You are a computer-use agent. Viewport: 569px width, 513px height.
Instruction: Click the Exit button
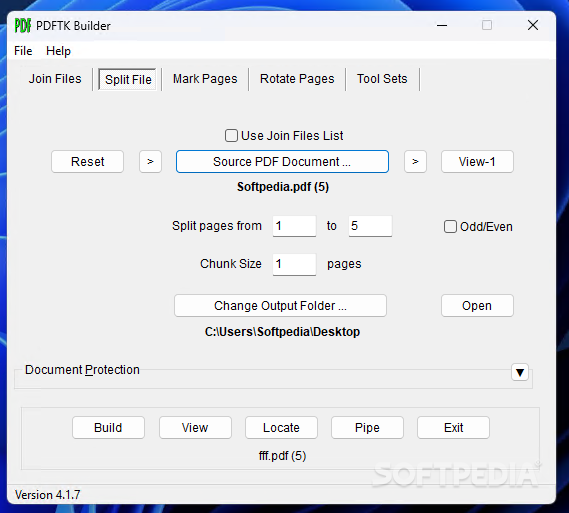(x=453, y=427)
